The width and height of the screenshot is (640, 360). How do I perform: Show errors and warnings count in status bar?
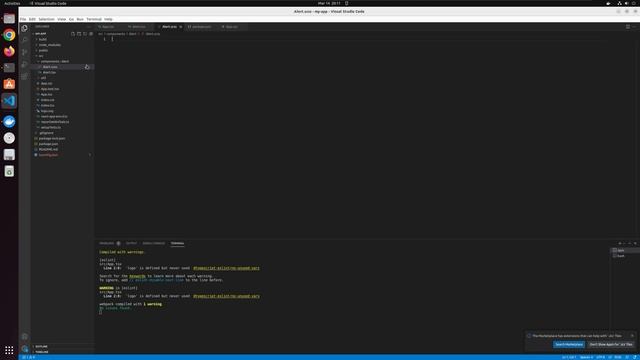point(29,357)
